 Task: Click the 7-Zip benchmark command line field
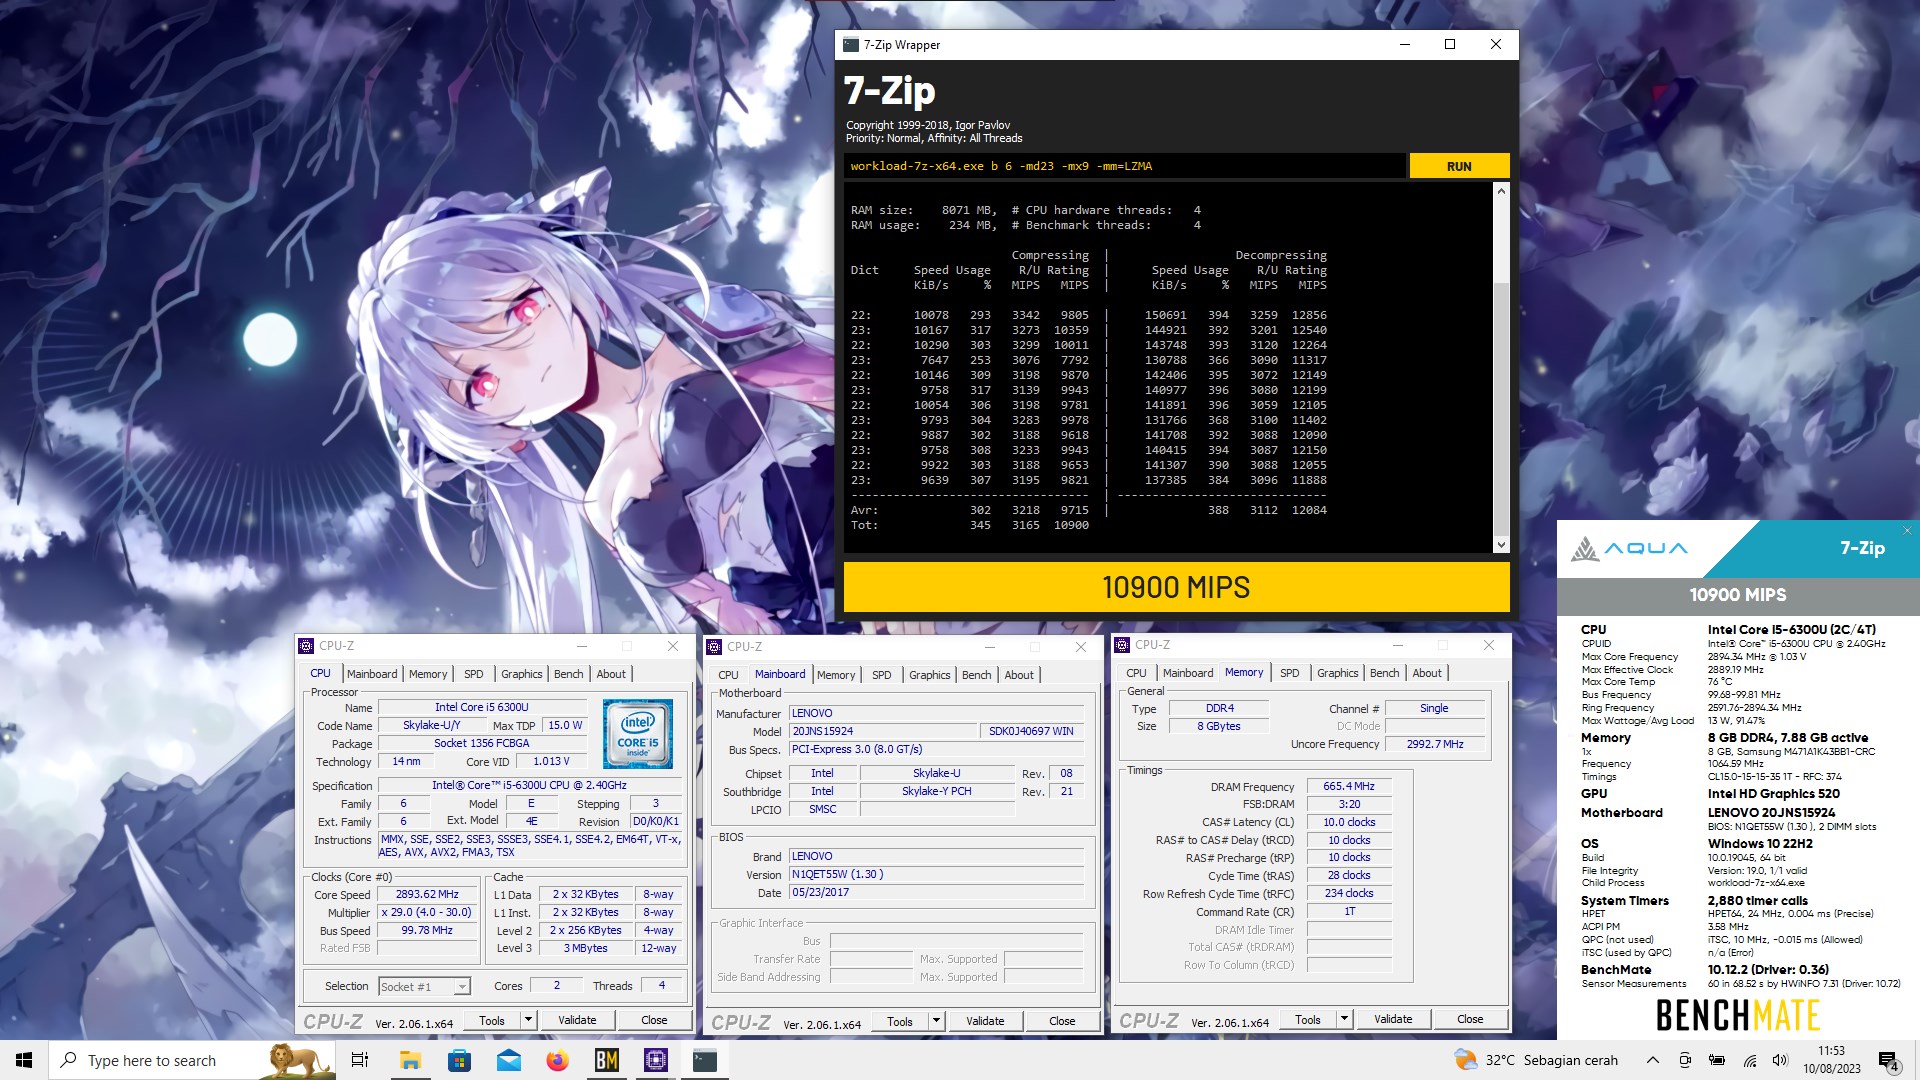pyautogui.click(x=1124, y=166)
